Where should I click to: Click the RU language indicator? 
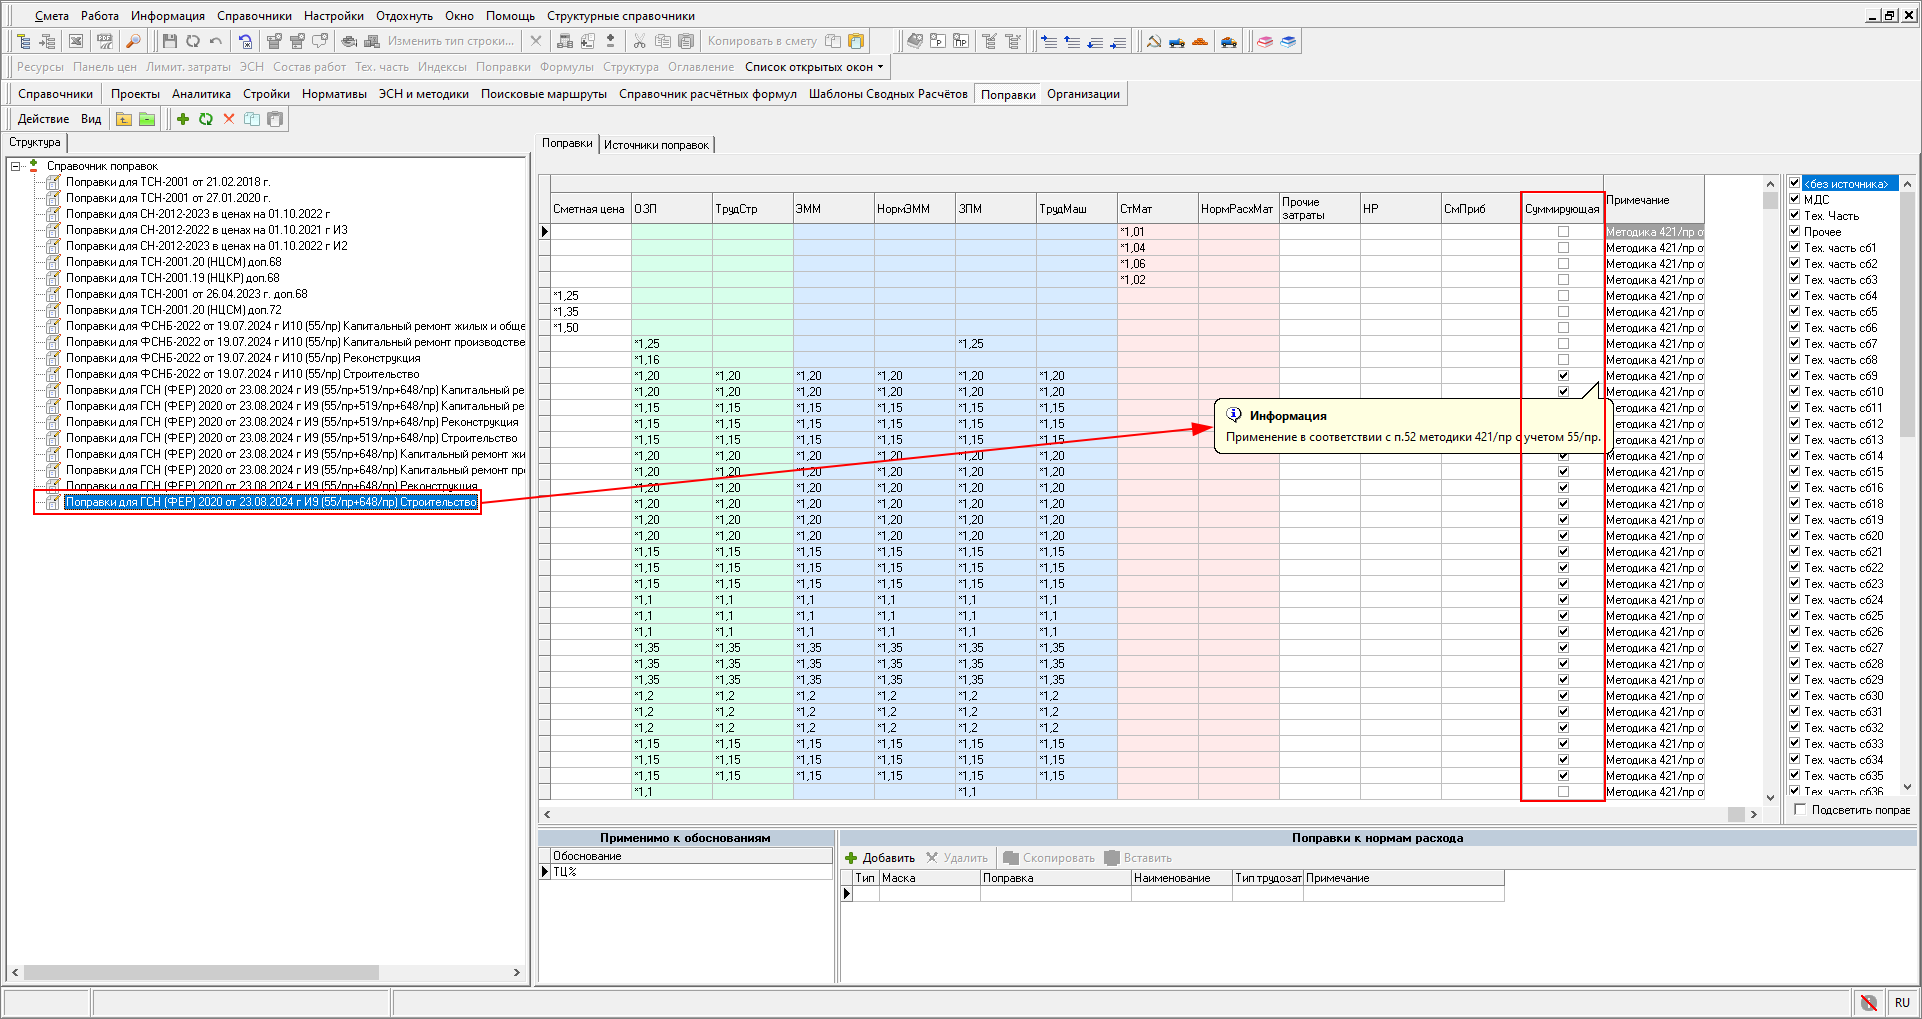point(1902,1002)
